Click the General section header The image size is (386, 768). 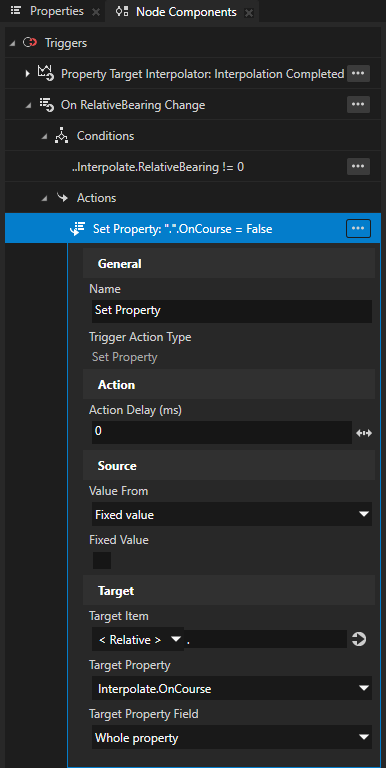(x=229, y=264)
